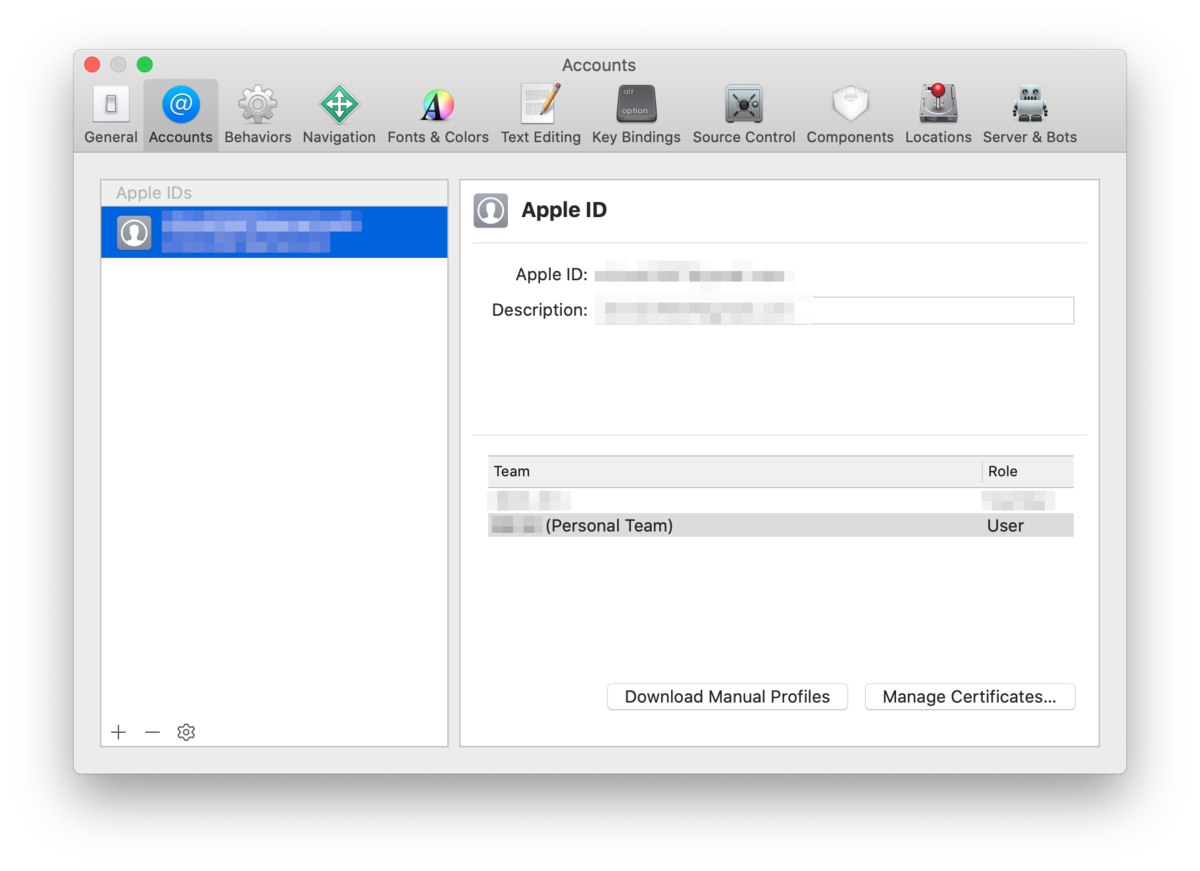Close the Accounts window
Image resolution: width=1200 pixels, height=871 pixels.
pos(92,65)
